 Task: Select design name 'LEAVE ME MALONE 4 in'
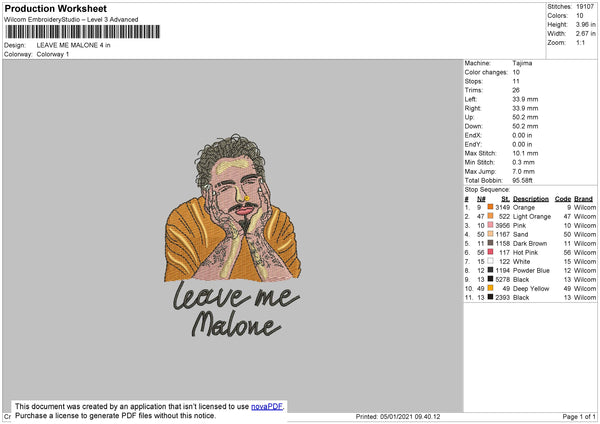73,45
